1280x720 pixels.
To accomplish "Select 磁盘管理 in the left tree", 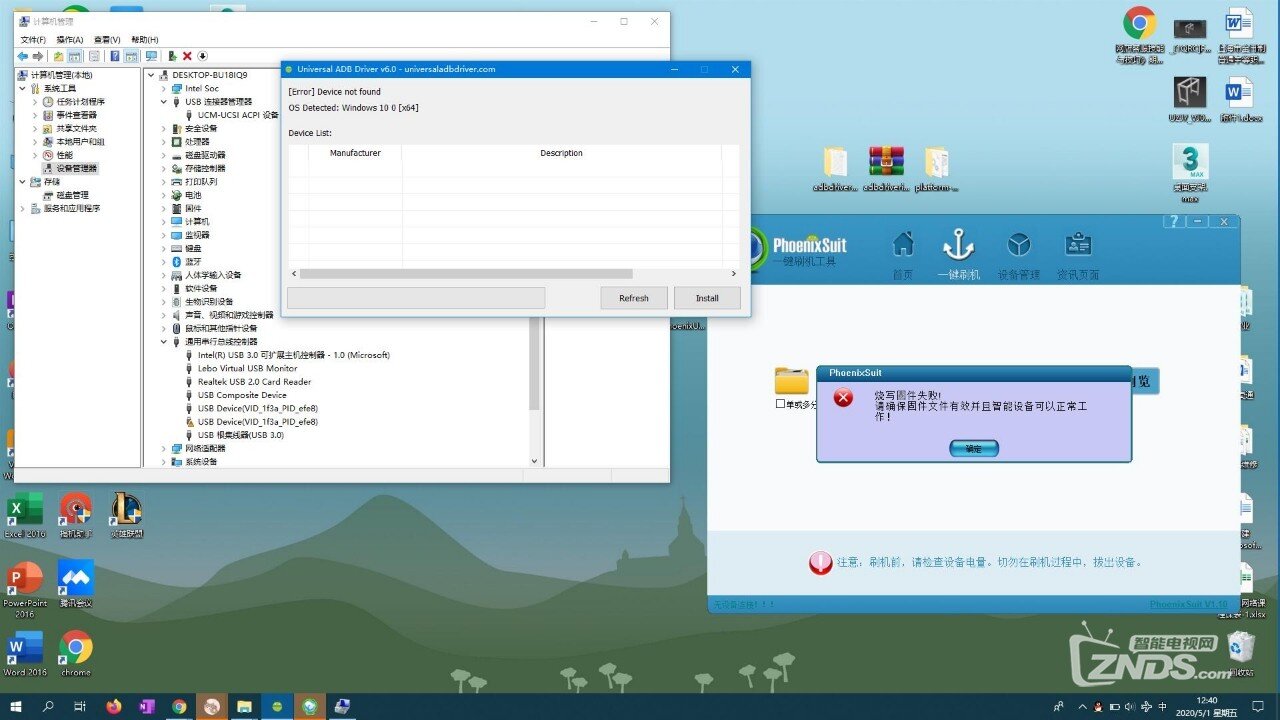I will point(72,195).
